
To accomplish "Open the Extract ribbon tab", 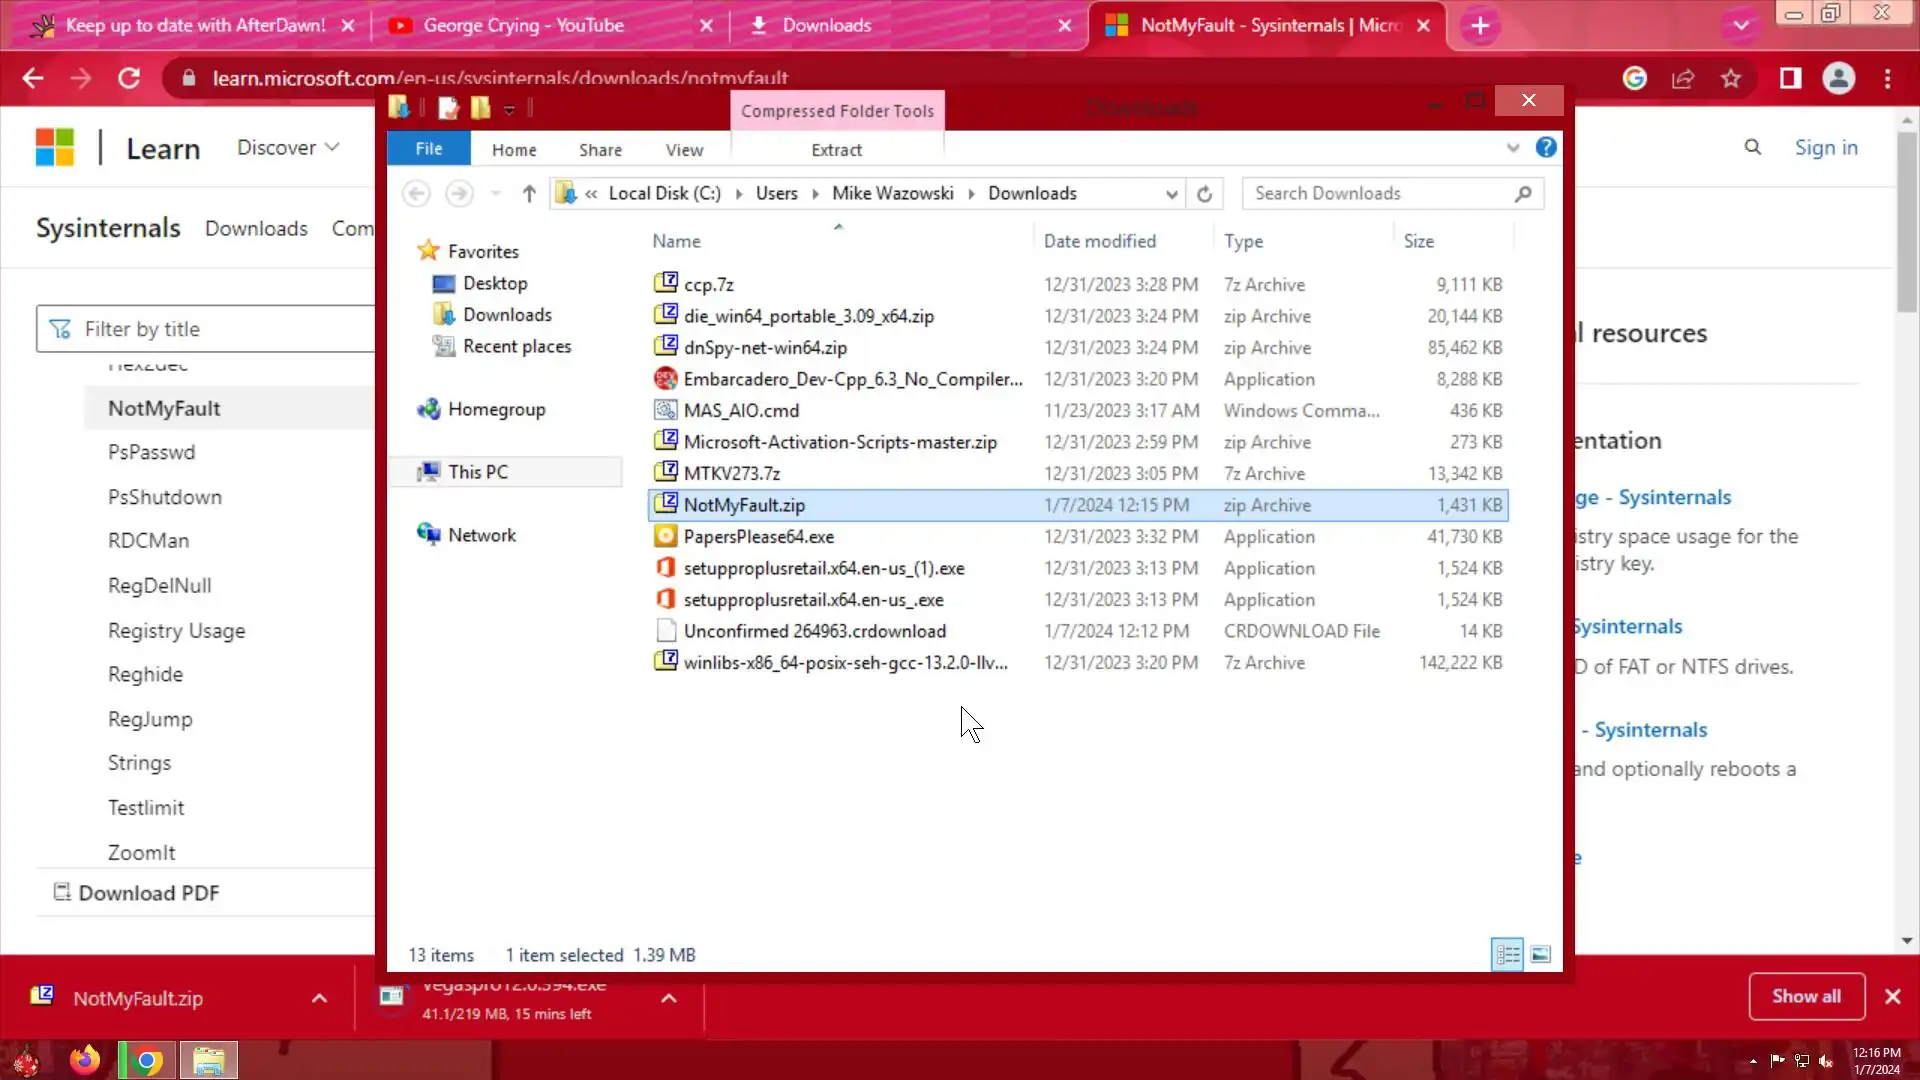I will 836,150.
